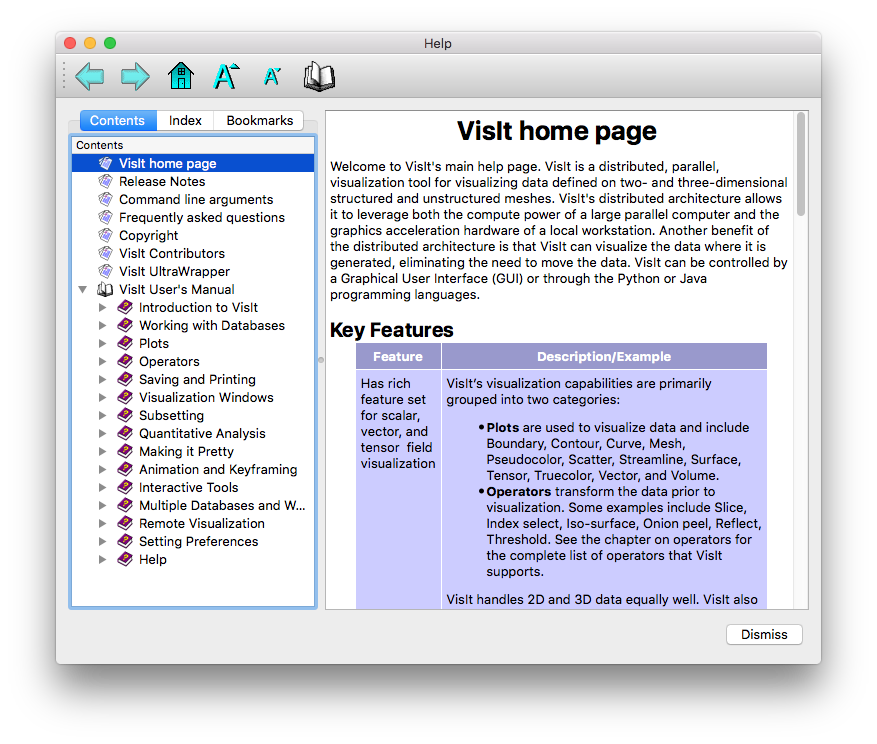Expand the Animation and Keyframing chapter
This screenshot has width=877, height=744.
(102, 469)
